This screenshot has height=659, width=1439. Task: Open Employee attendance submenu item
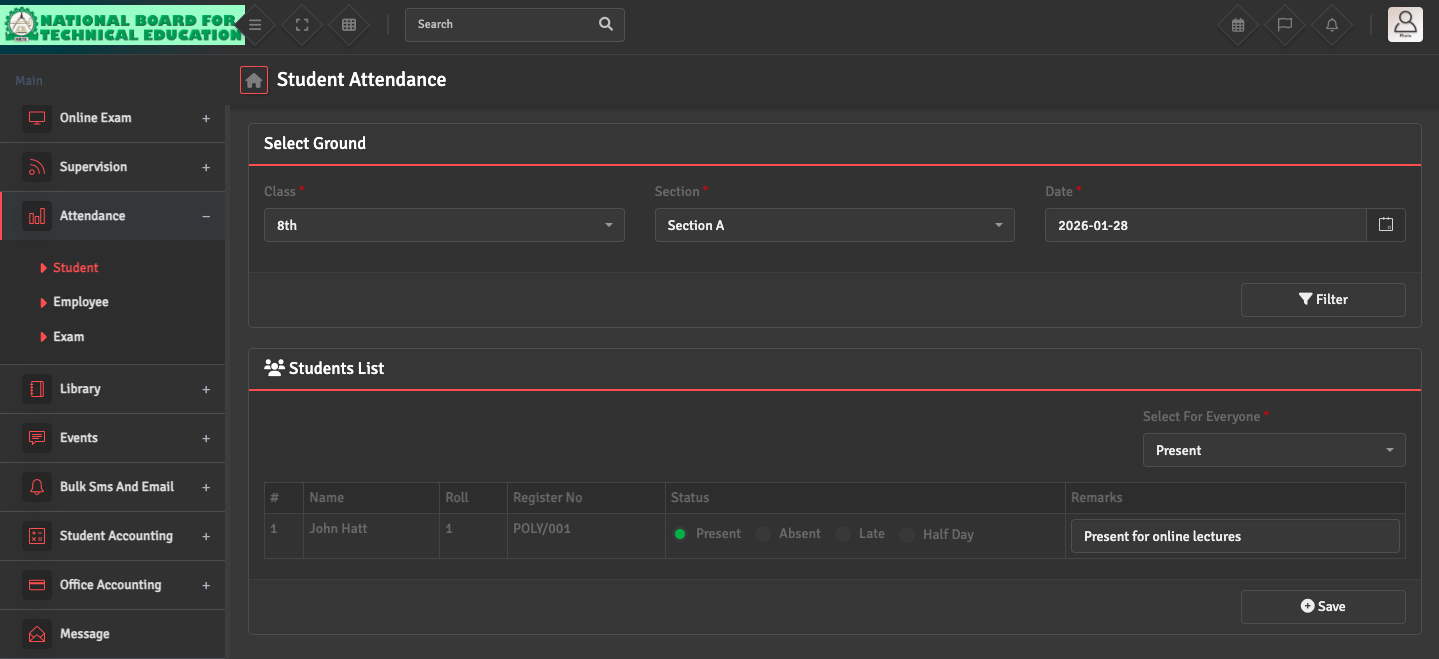(80, 302)
